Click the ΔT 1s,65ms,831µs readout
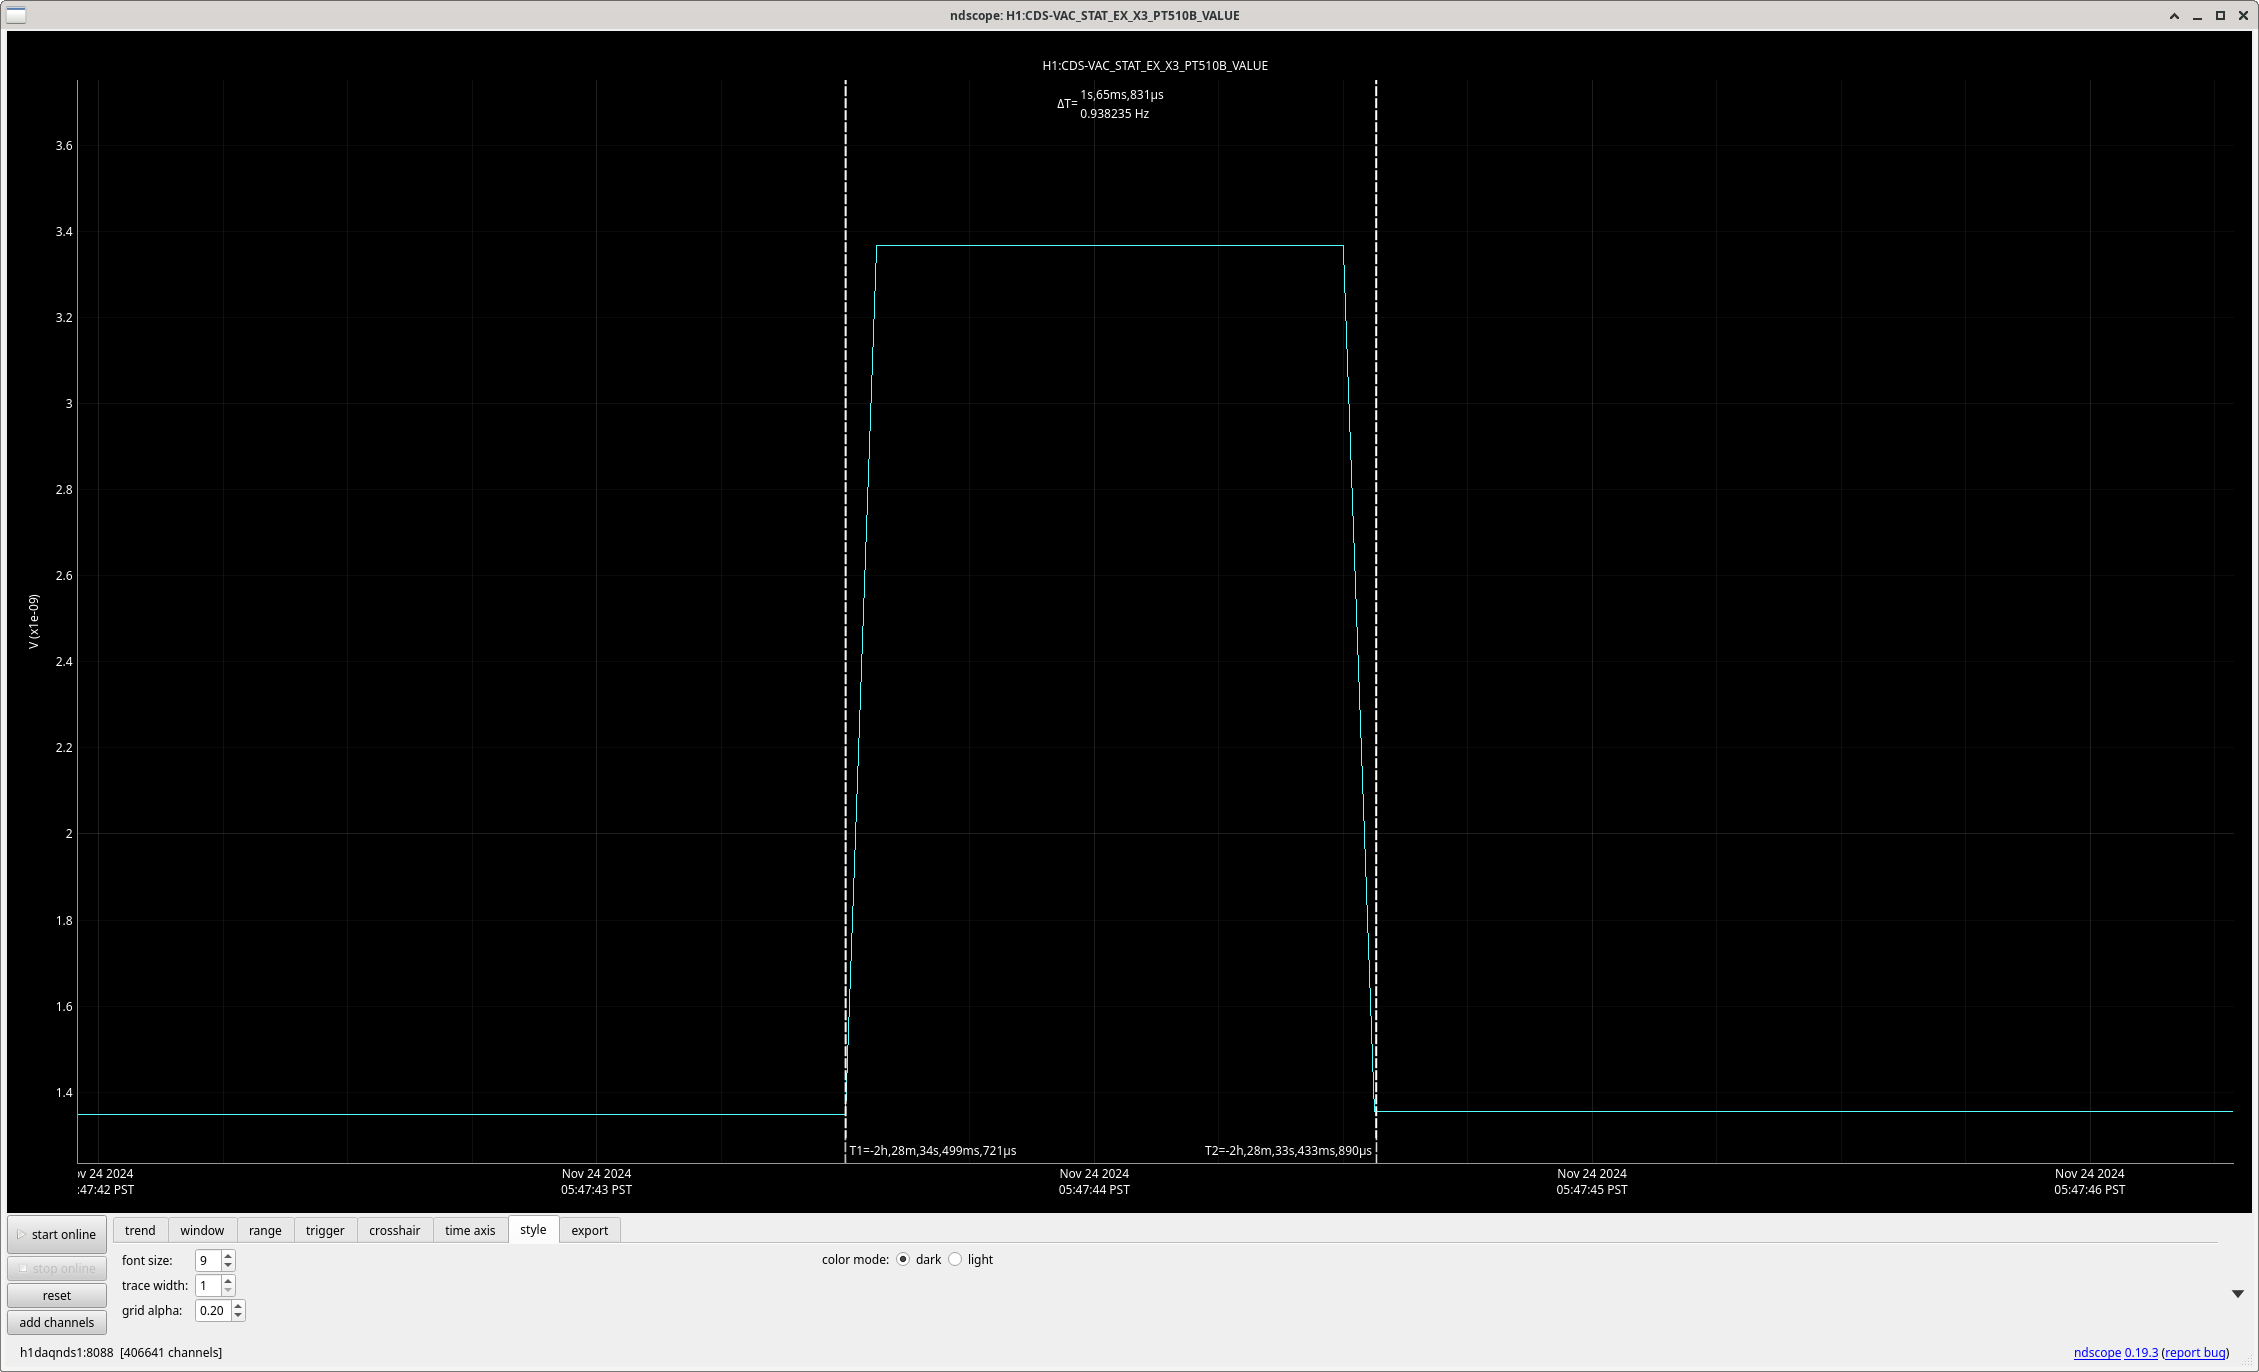 click(1121, 95)
